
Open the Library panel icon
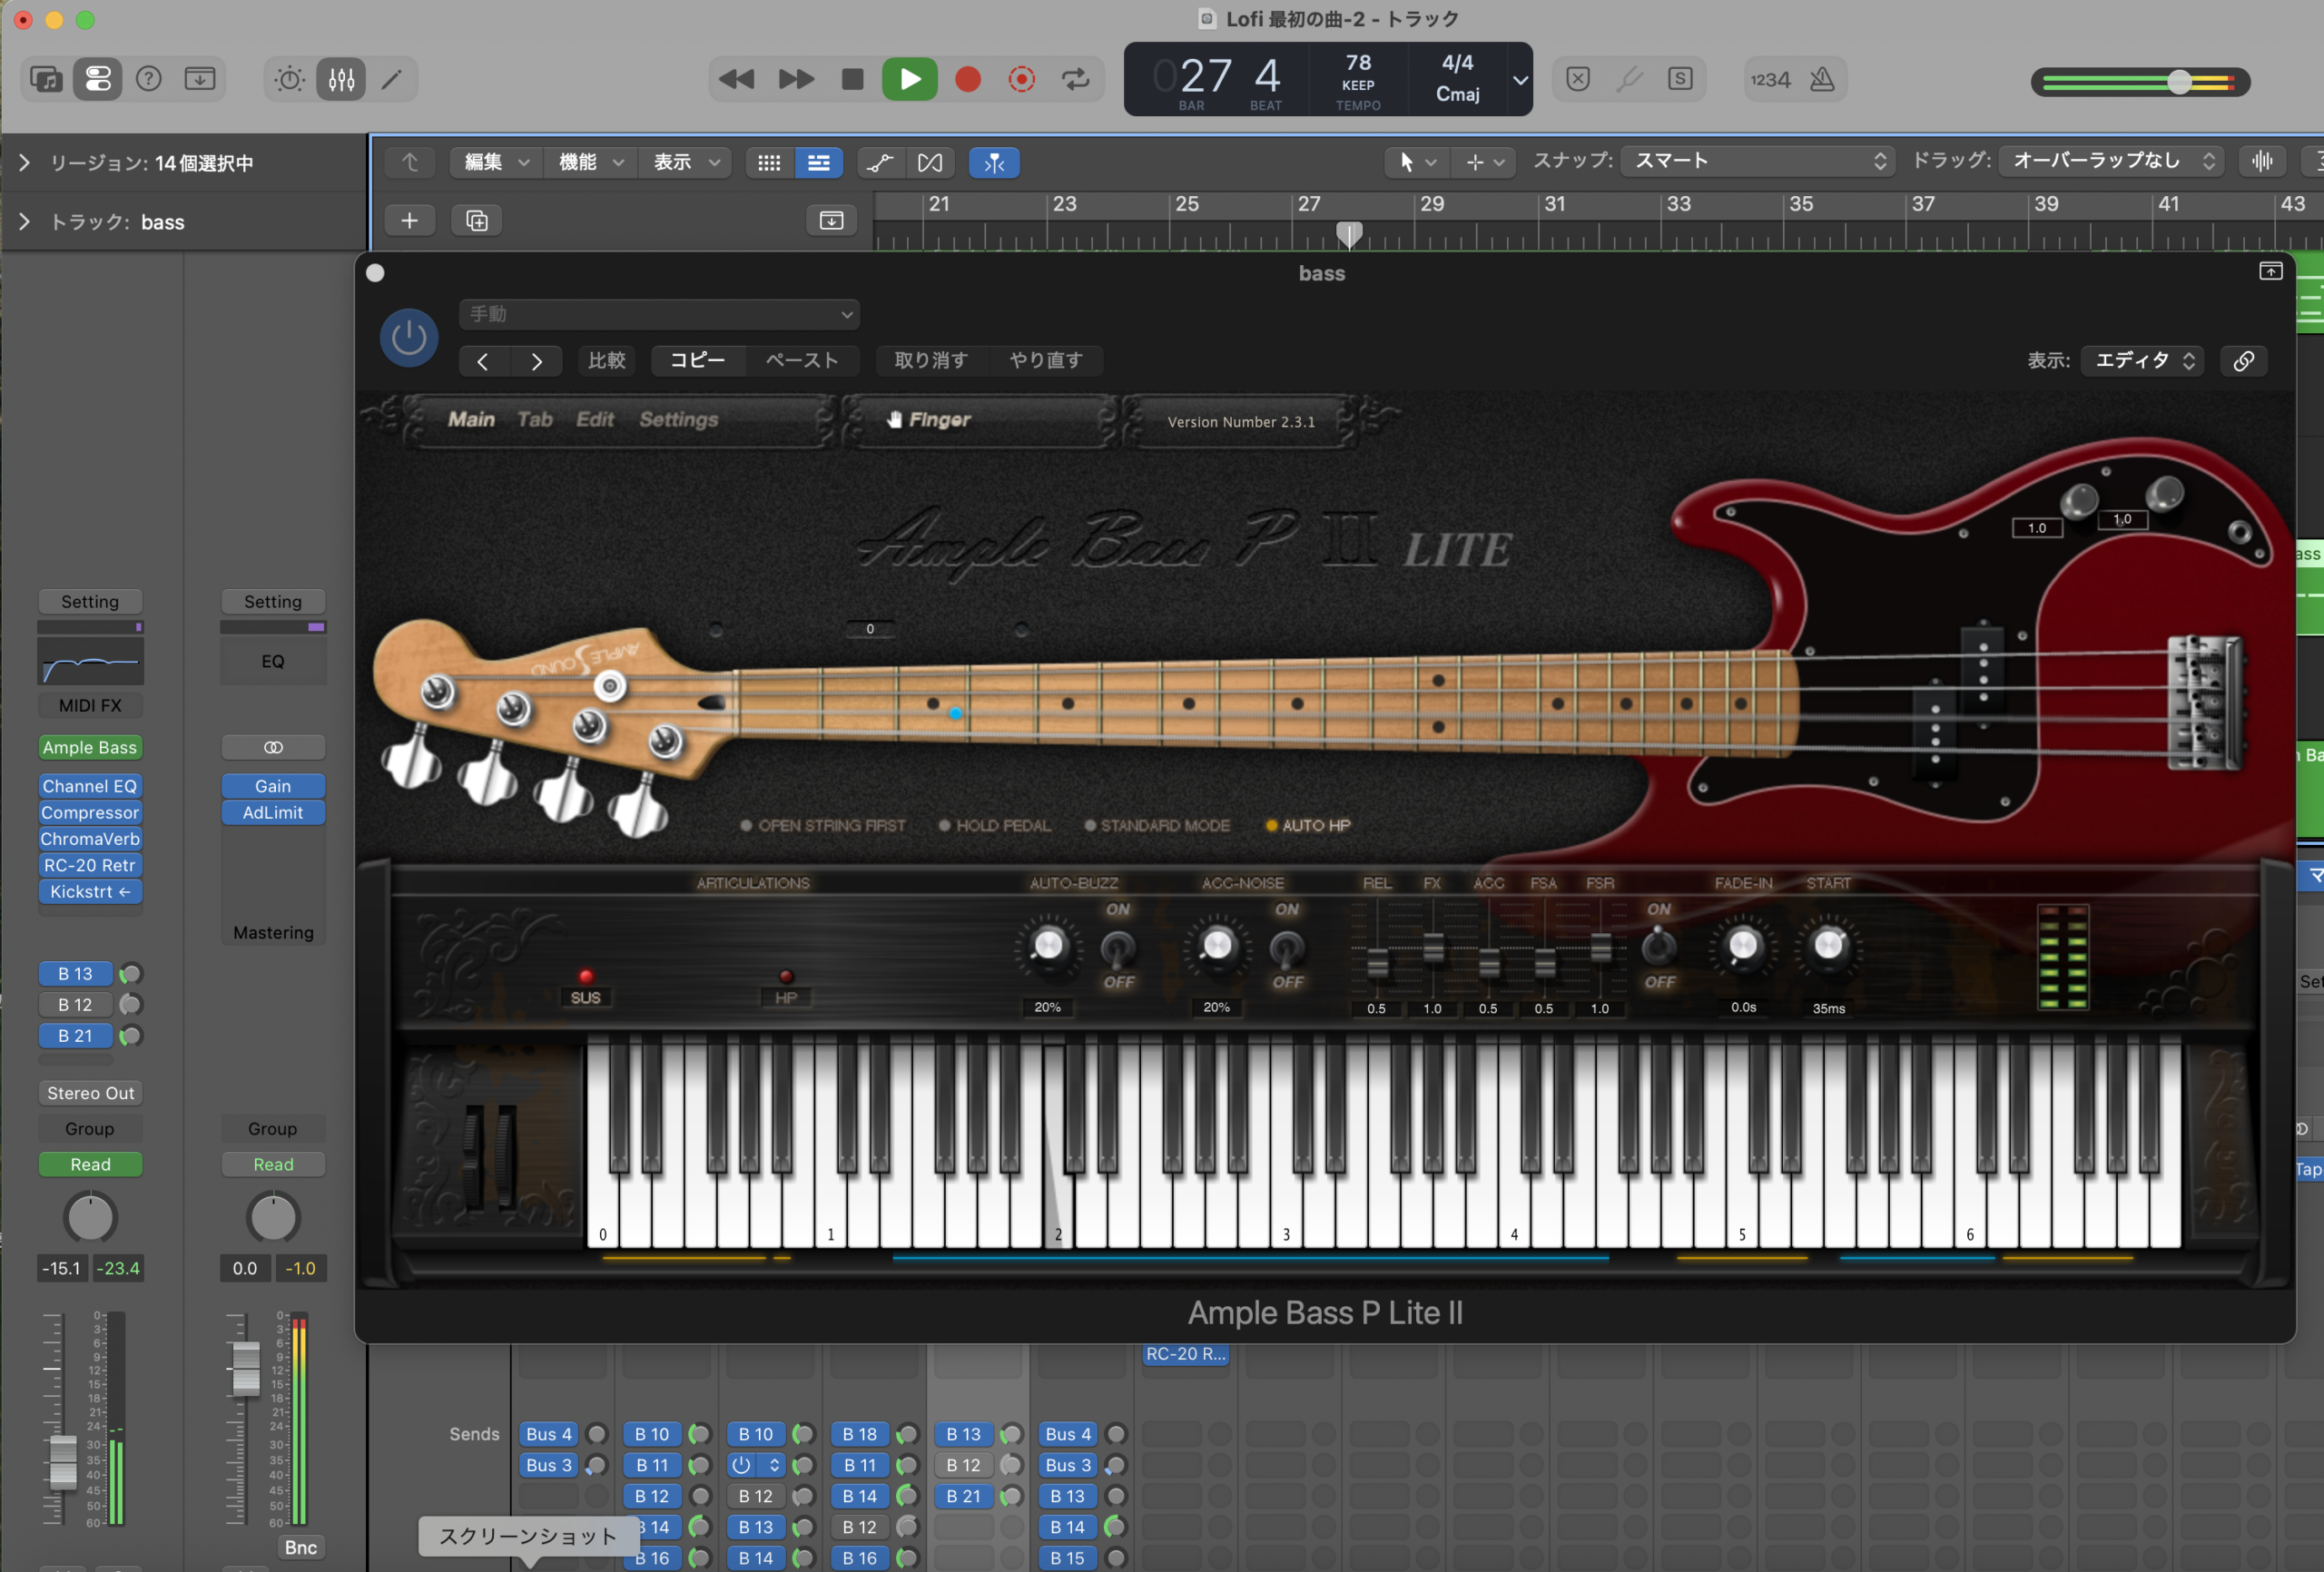(46, 79)
